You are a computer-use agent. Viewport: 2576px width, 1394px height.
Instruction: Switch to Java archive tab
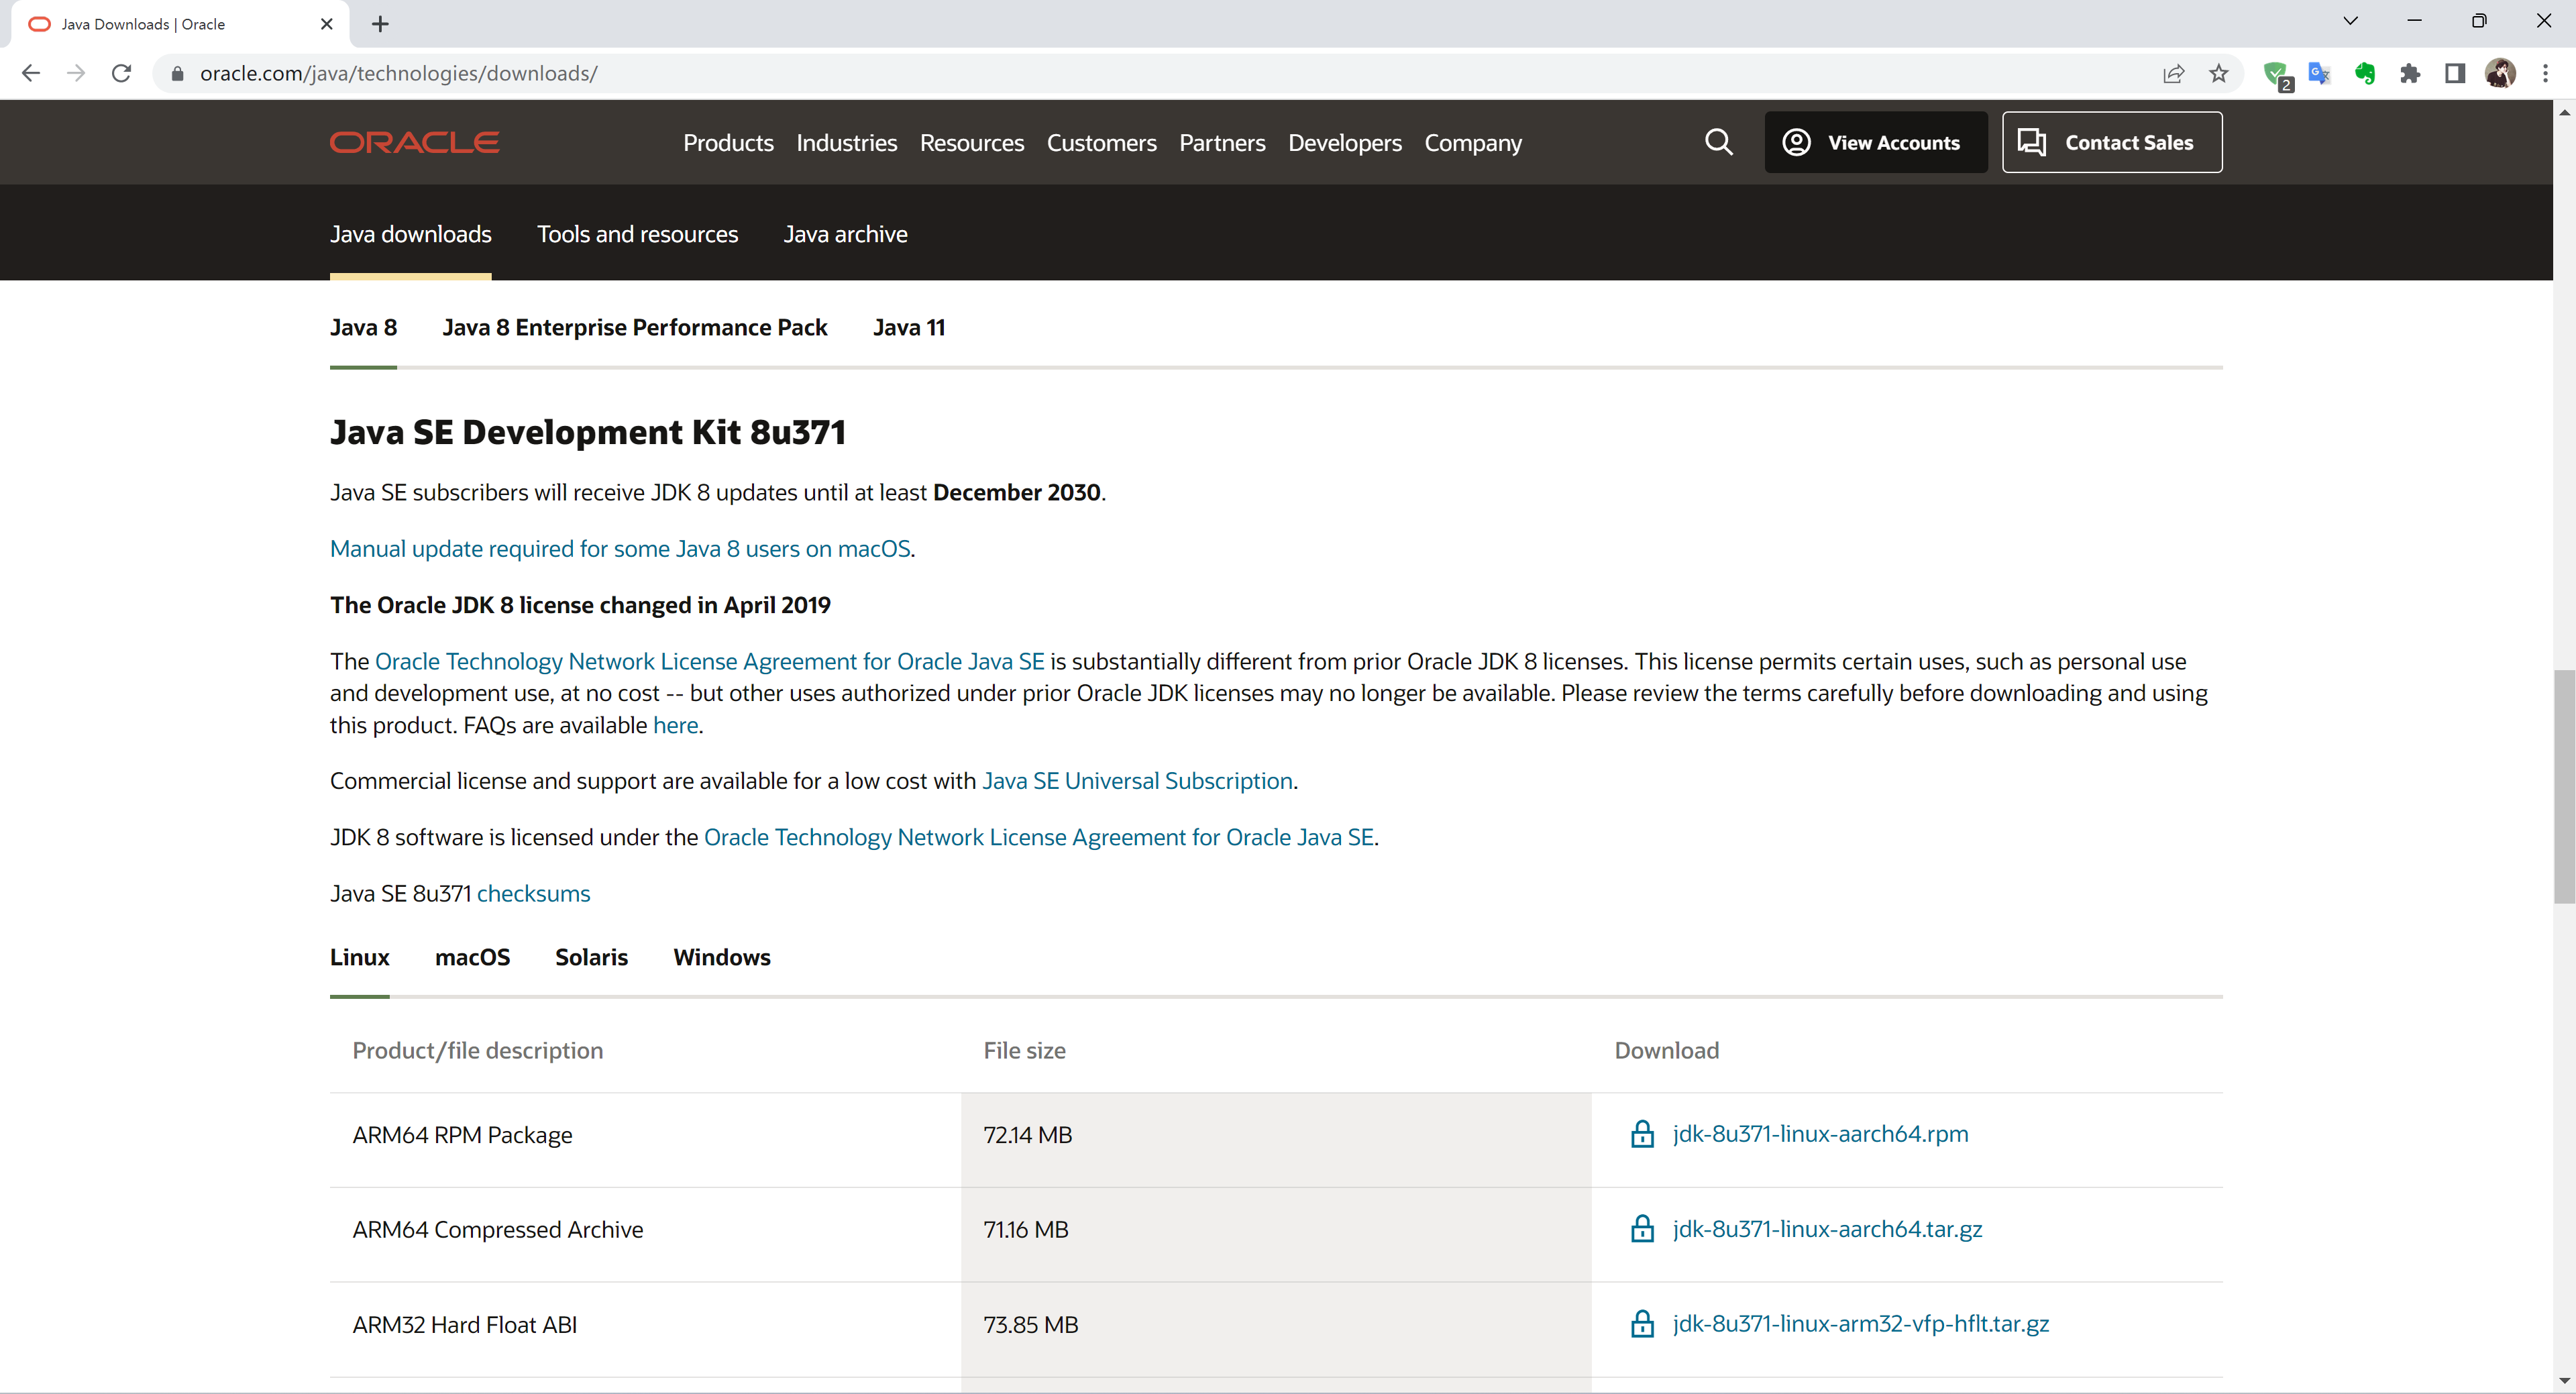[845, 234]
